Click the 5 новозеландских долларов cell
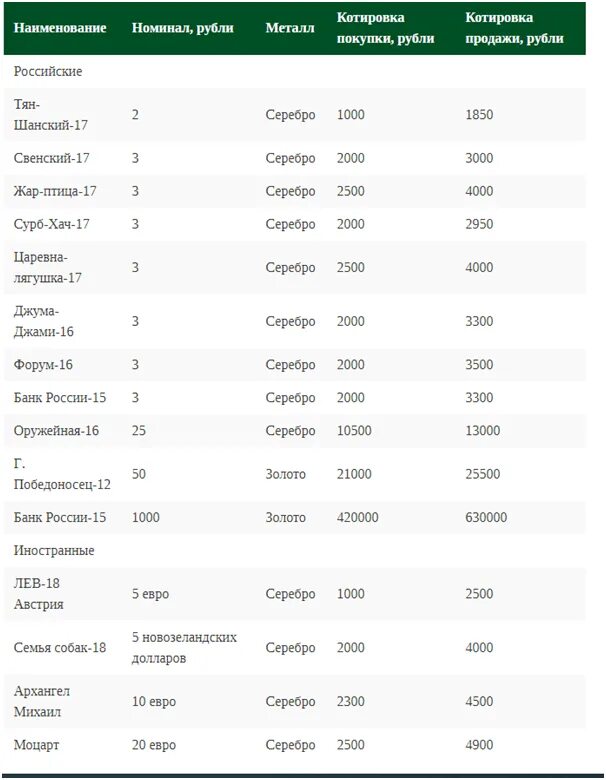This screenshot has width=606, height=780. point(184,647)
